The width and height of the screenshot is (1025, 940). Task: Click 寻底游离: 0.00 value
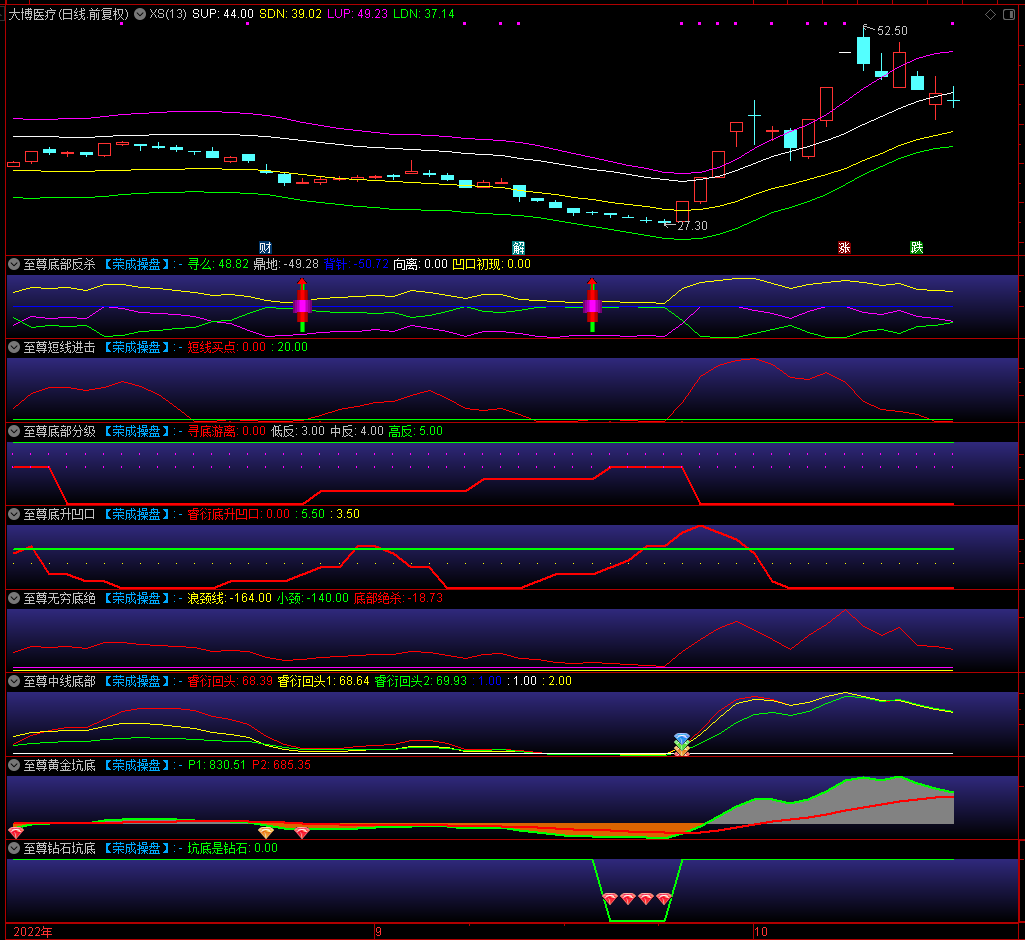(x=227, y=431)
